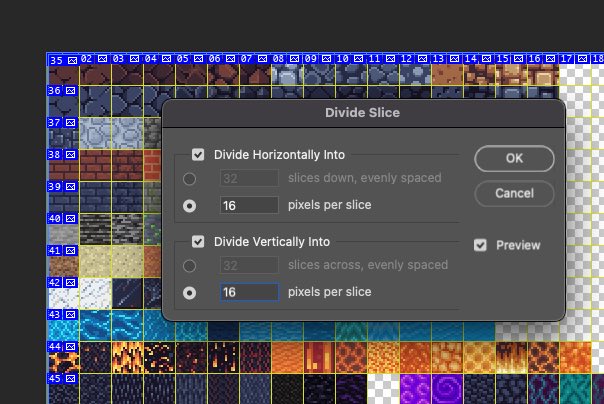Click slice 09 image badge icon
604x404 pixels.
coord(326,59)
